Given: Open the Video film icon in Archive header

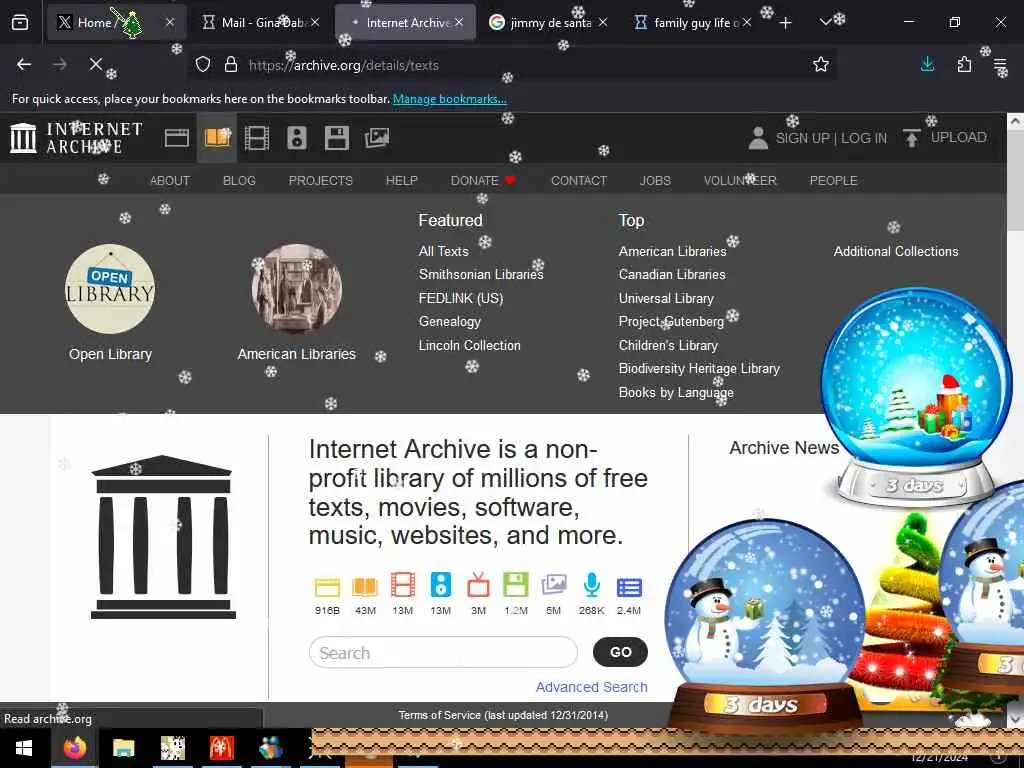Looking at the screenshot, I should point(257,138).
